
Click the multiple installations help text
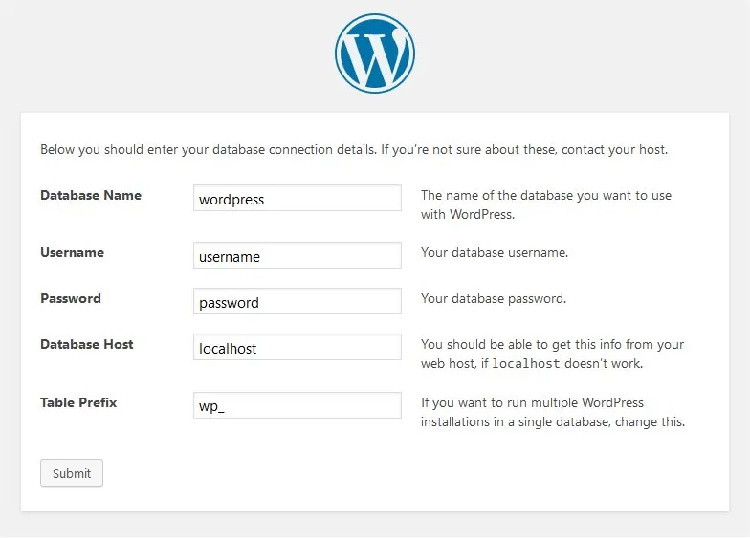coord(553,412)
